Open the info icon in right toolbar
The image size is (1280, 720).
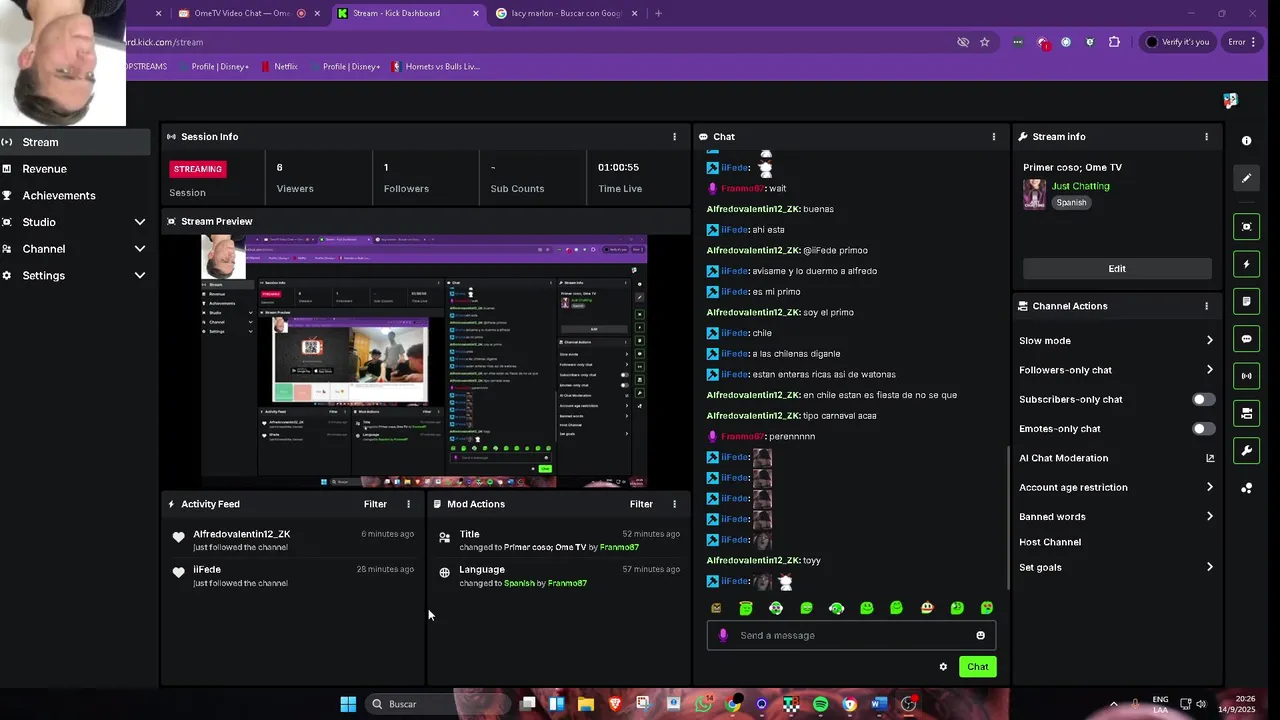tap(1246, 141)
